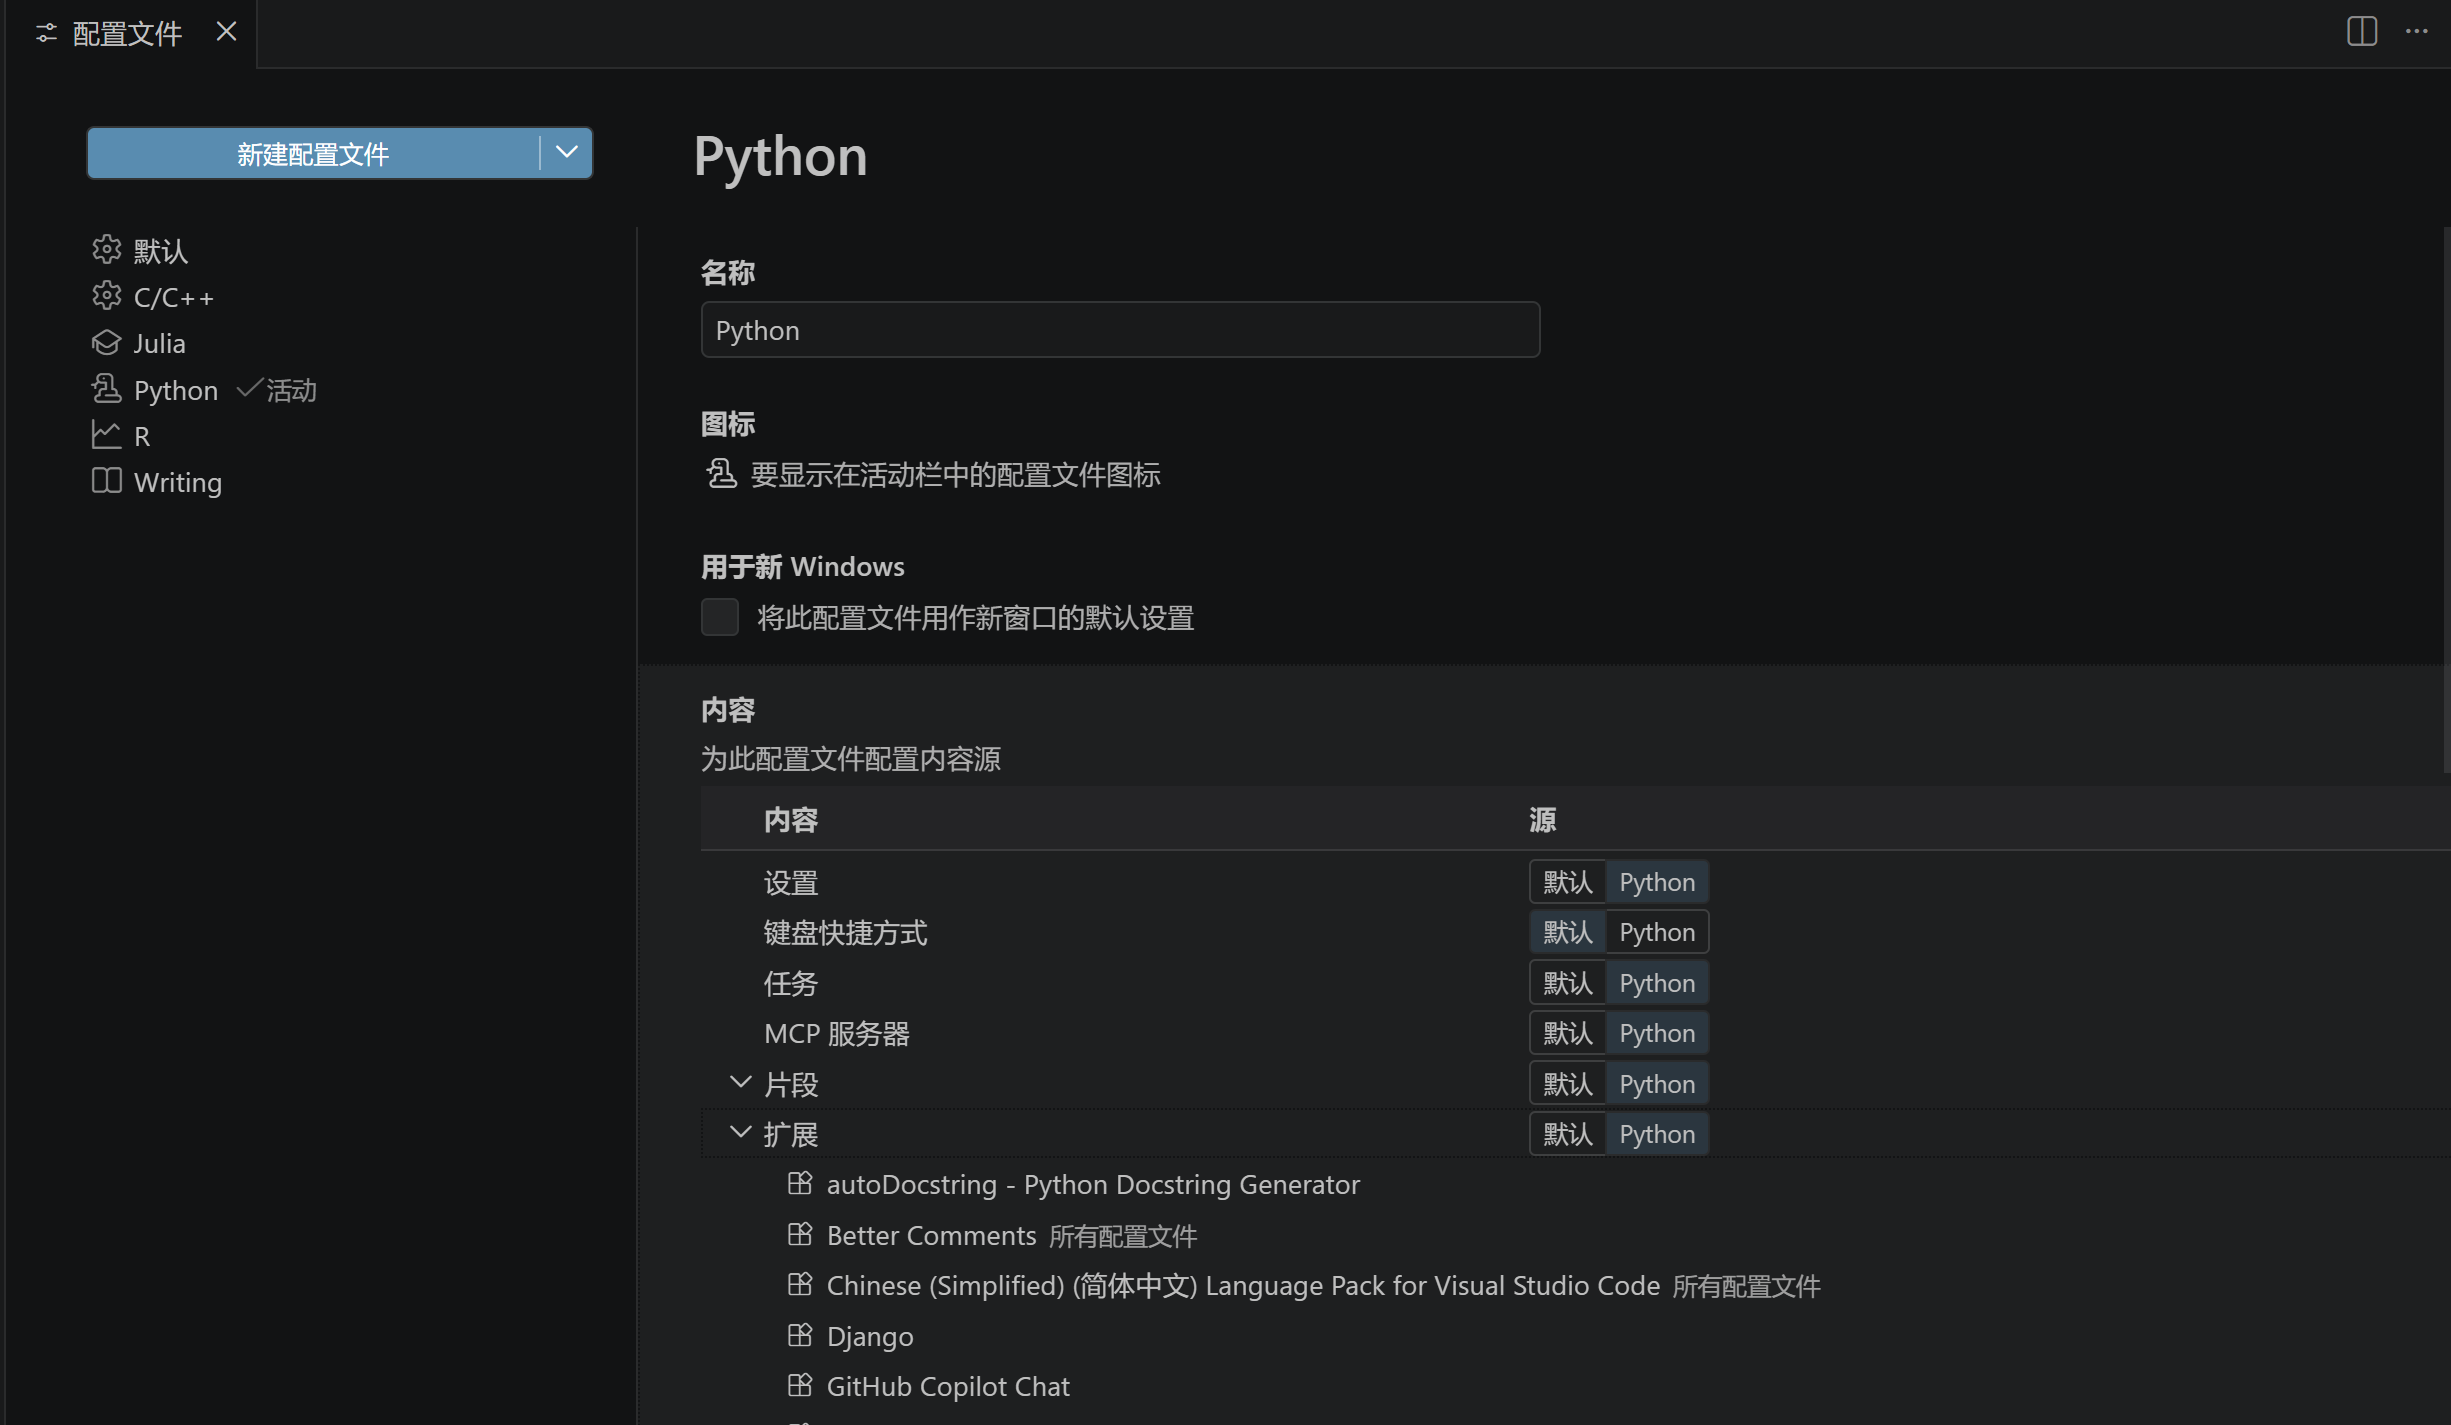Open the profile icon picker under 图标

tap(721, 475)
